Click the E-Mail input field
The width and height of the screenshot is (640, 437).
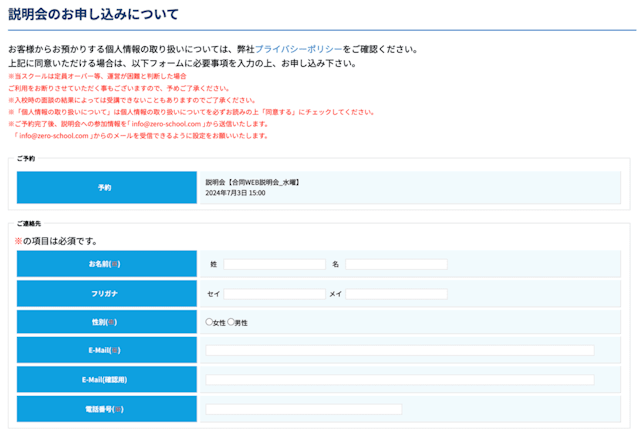(400, 350)
